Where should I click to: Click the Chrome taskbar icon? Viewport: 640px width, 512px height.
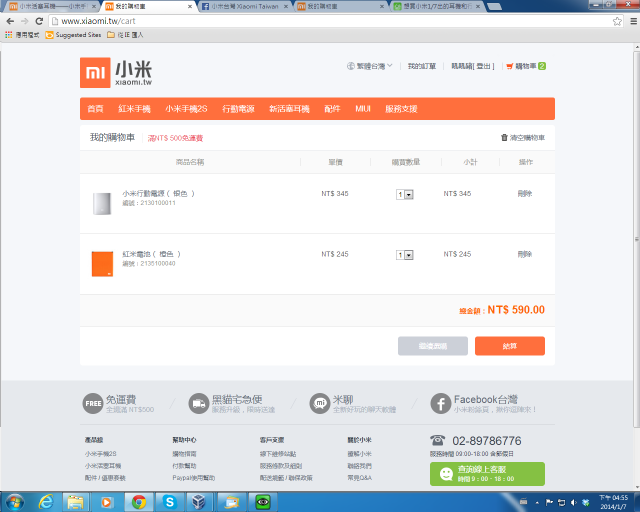(x=139, y=502)
